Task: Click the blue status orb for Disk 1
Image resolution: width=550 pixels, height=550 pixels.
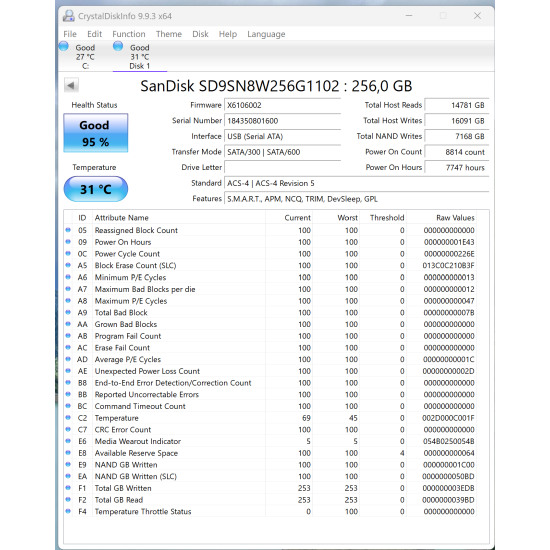Action: (118, 46)
